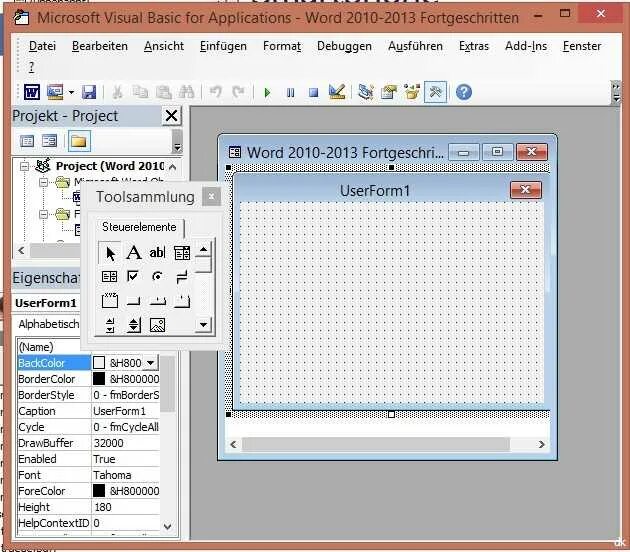Select the Steuerelemente tab in Toolsammlung
Image resolution: width=630 pixels, height=552 pixels.
tap(139, 227)
